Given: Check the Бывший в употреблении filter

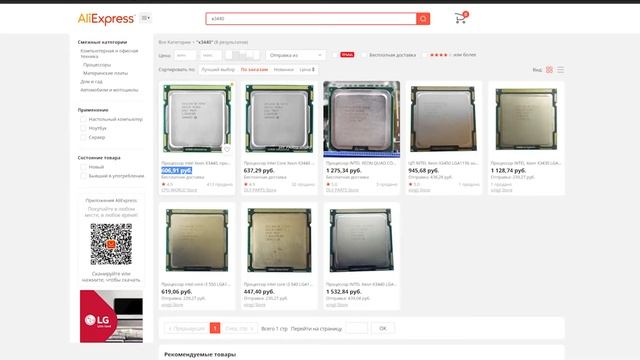Looking at the screenshot, I should [83, 176].
